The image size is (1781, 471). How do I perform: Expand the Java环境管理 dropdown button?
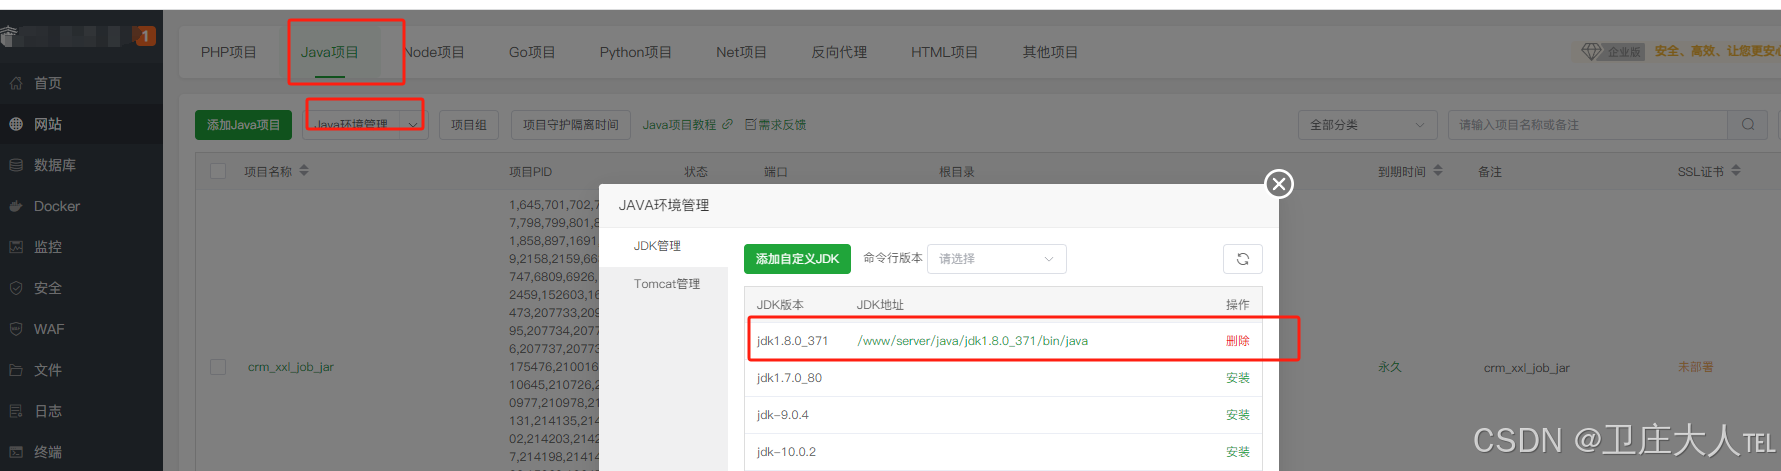pos(413,125)
